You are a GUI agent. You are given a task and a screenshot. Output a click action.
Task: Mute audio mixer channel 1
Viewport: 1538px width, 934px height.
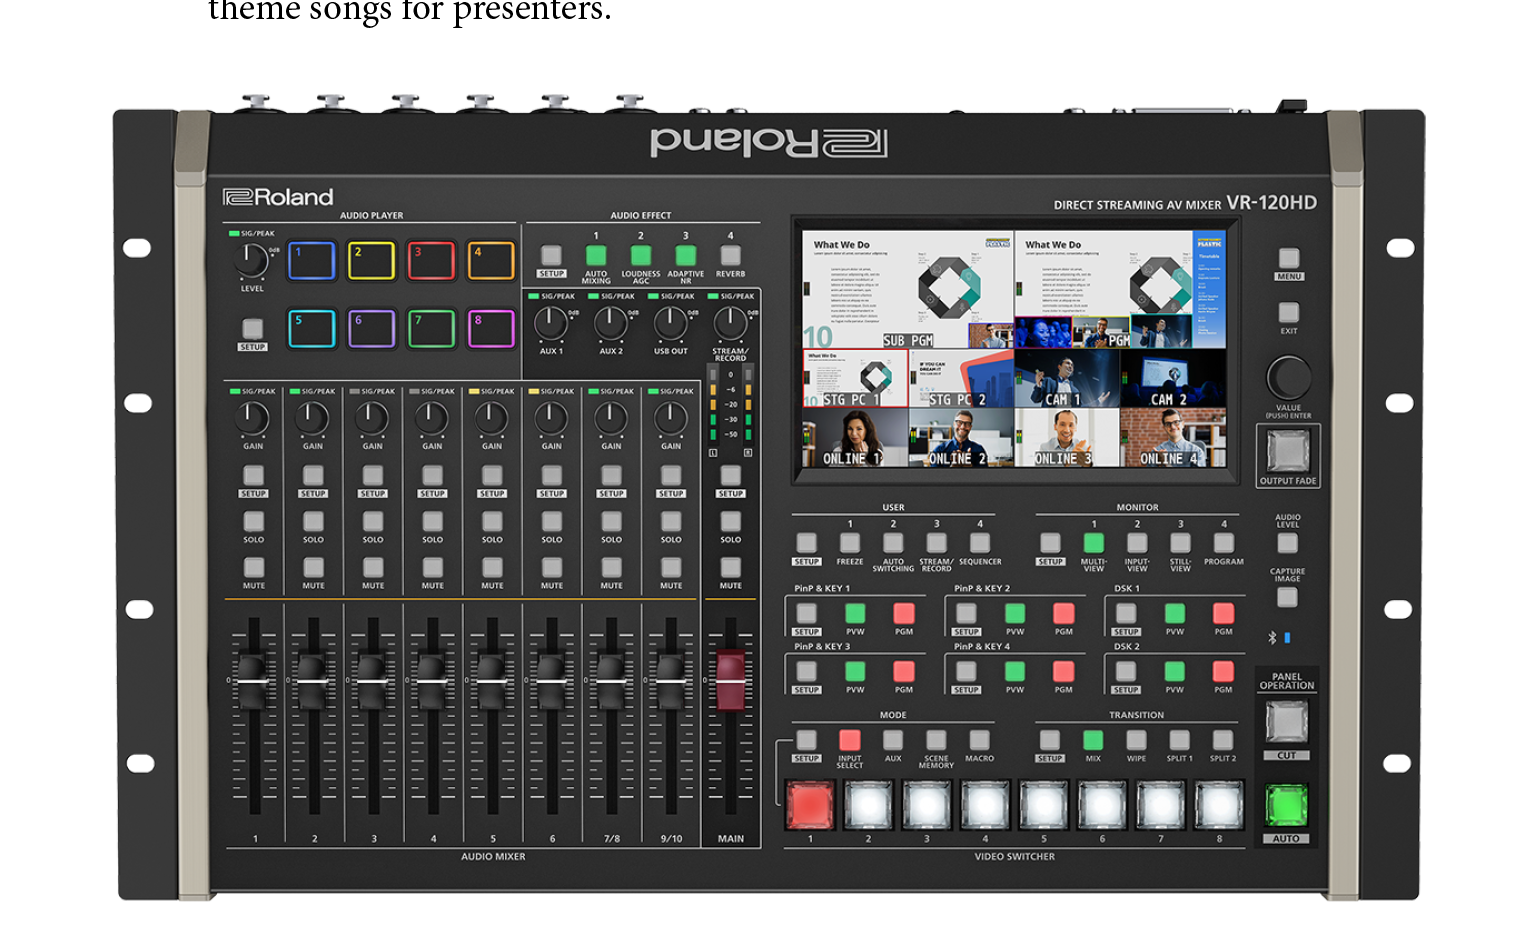click(254, 568)
